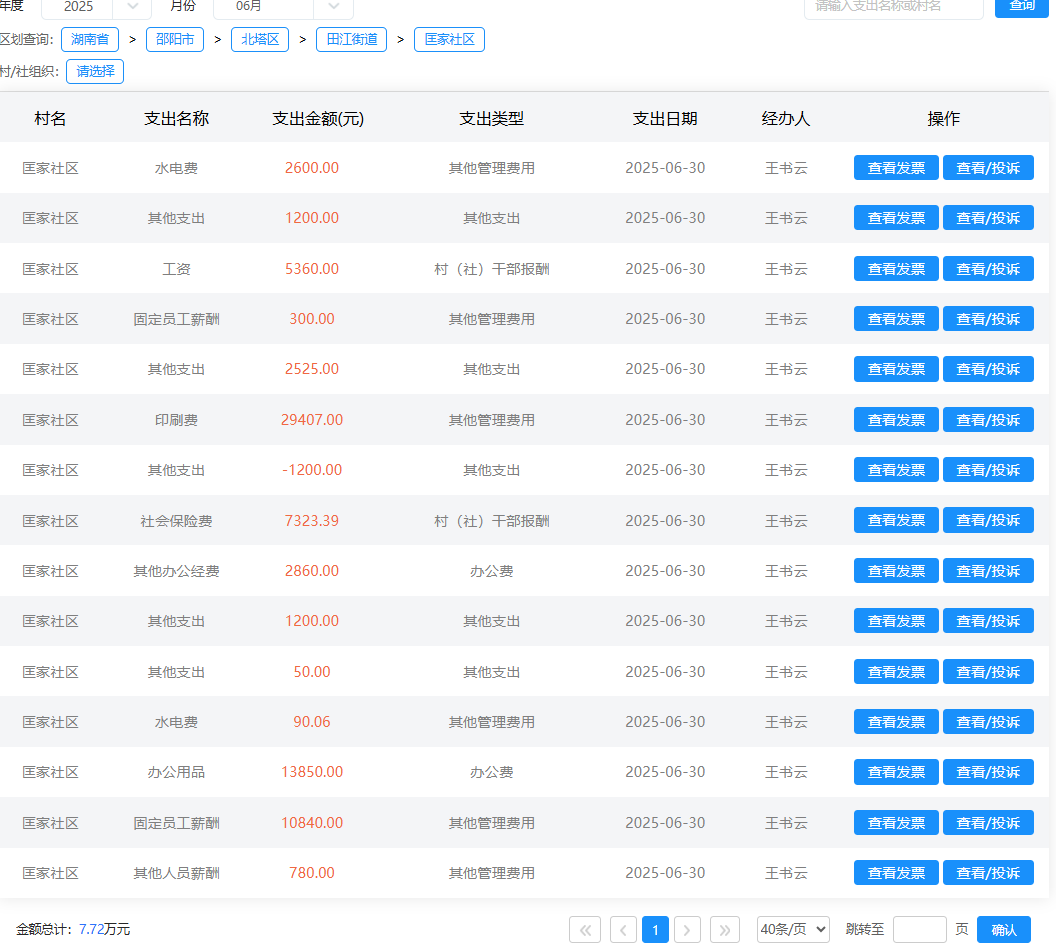
Task: Click the 确认 jump button
Action: 1003,930
